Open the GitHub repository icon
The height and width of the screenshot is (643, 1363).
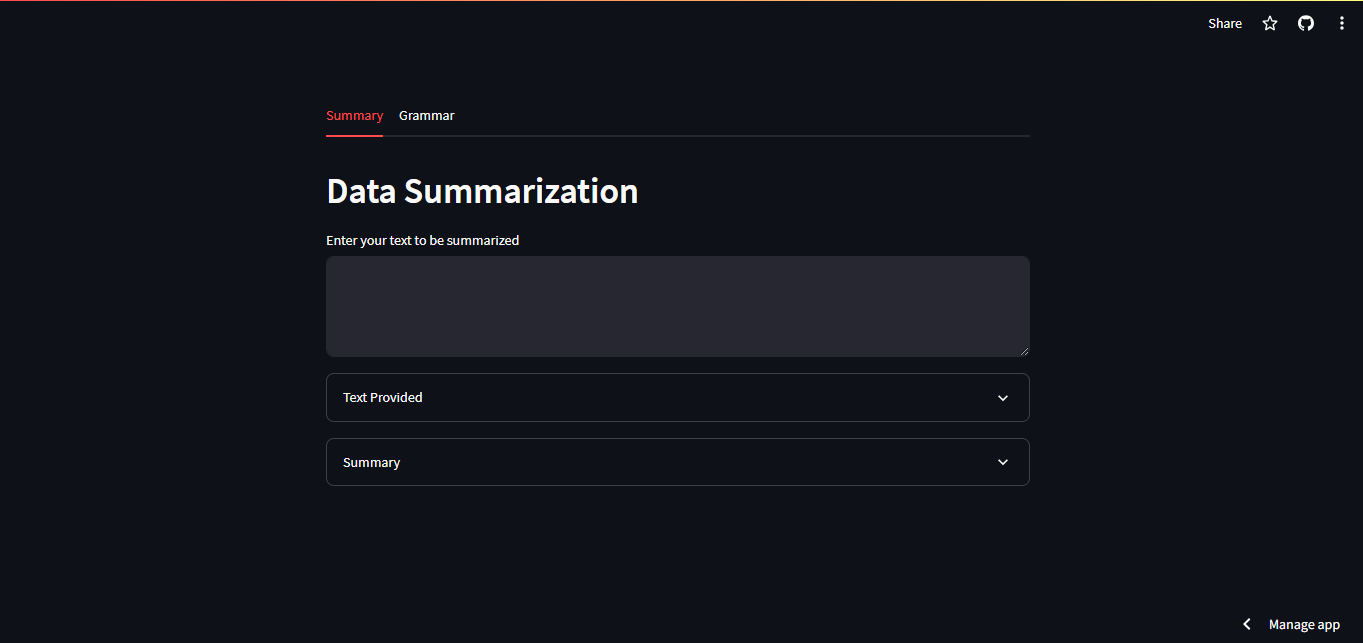1306,23
